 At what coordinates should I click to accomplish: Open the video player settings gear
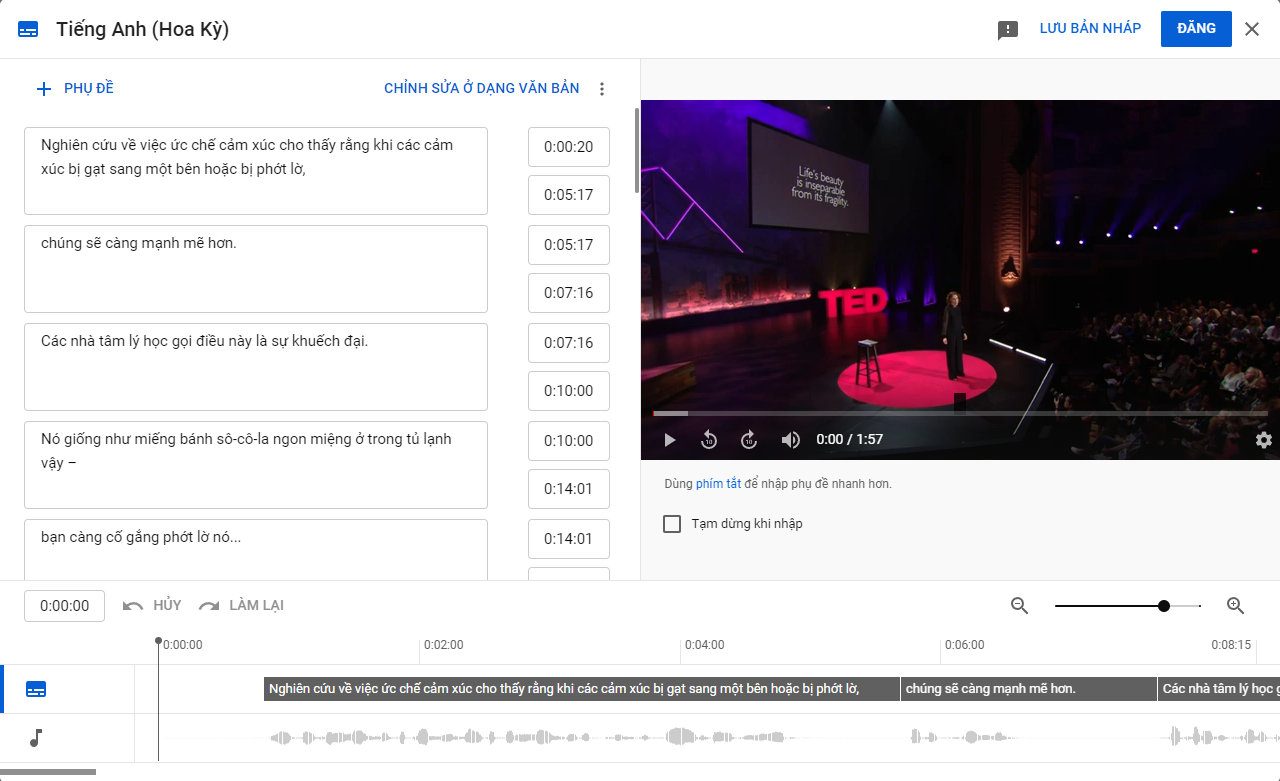click(1263, 440)
